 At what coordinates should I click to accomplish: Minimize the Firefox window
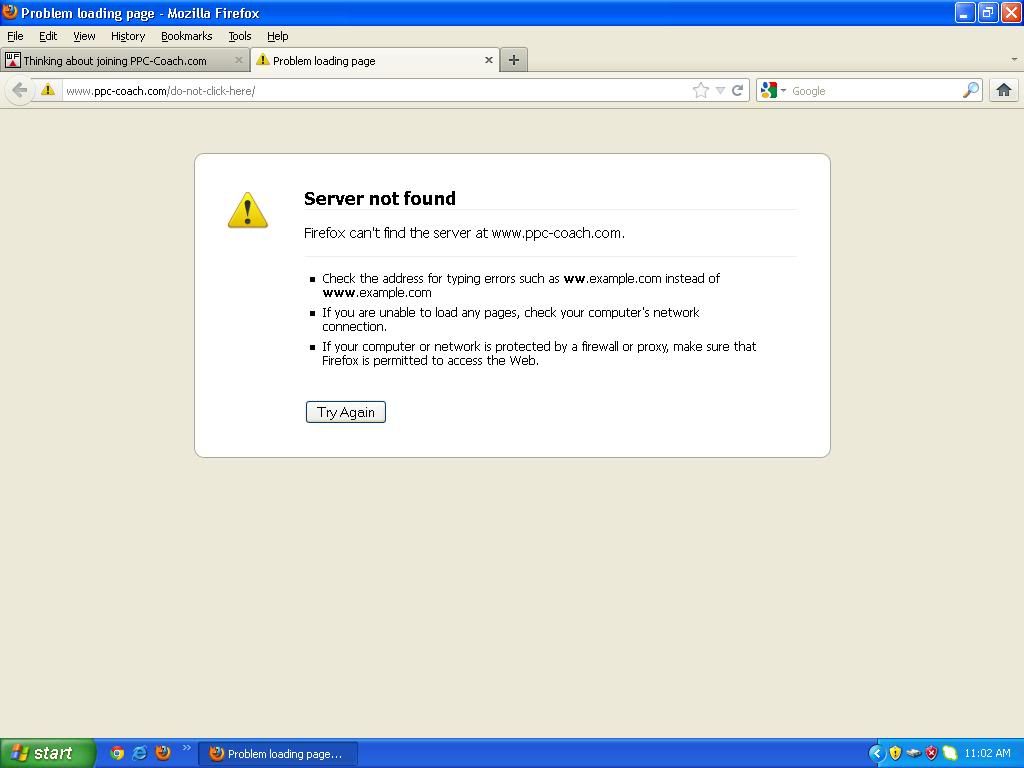(964, 12)
